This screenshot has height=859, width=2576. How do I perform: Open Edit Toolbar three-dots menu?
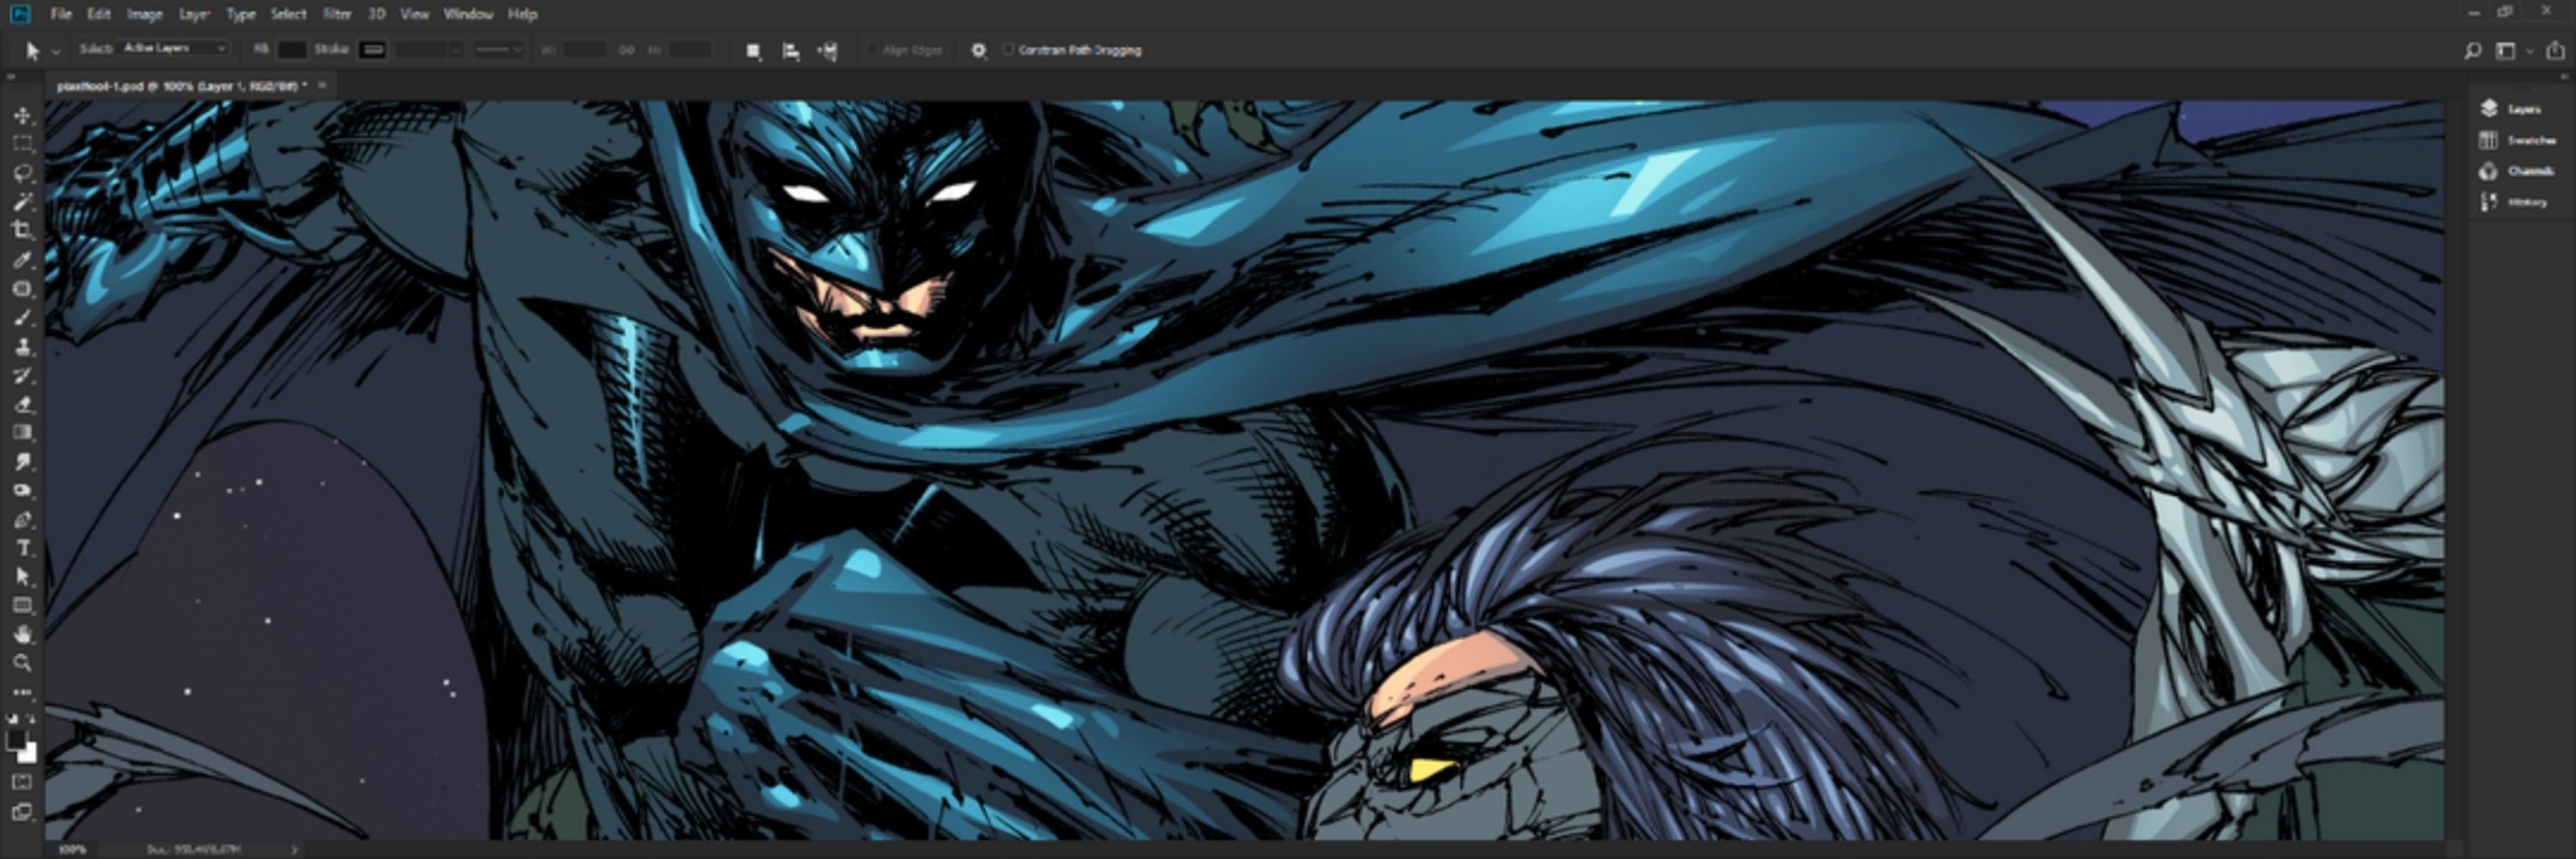22,692
